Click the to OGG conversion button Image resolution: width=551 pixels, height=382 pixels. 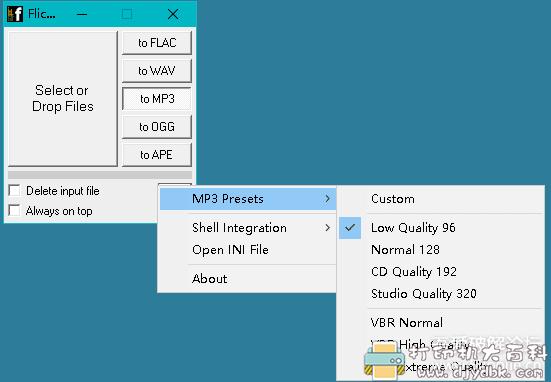click(157, 127)
